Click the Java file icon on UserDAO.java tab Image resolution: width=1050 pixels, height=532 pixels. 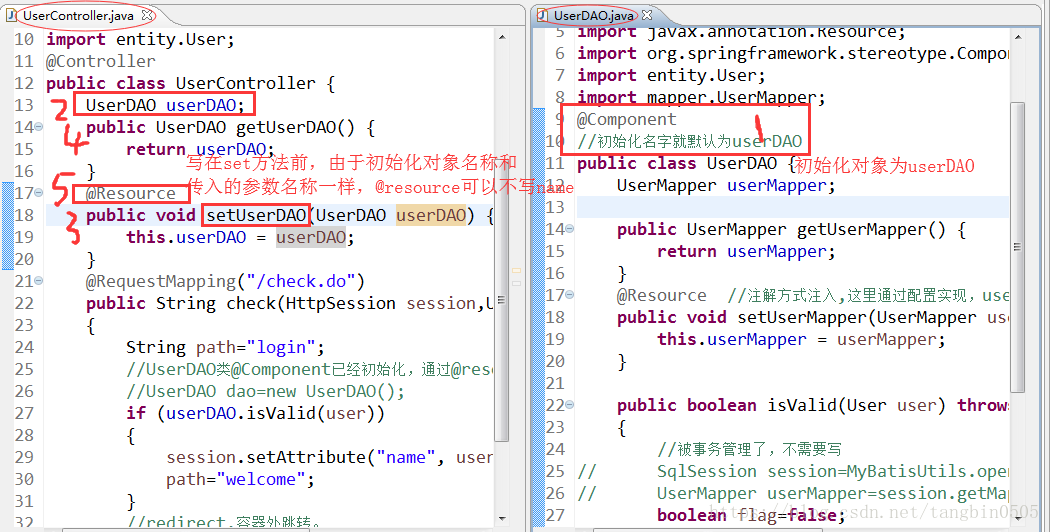coord(542,15)
